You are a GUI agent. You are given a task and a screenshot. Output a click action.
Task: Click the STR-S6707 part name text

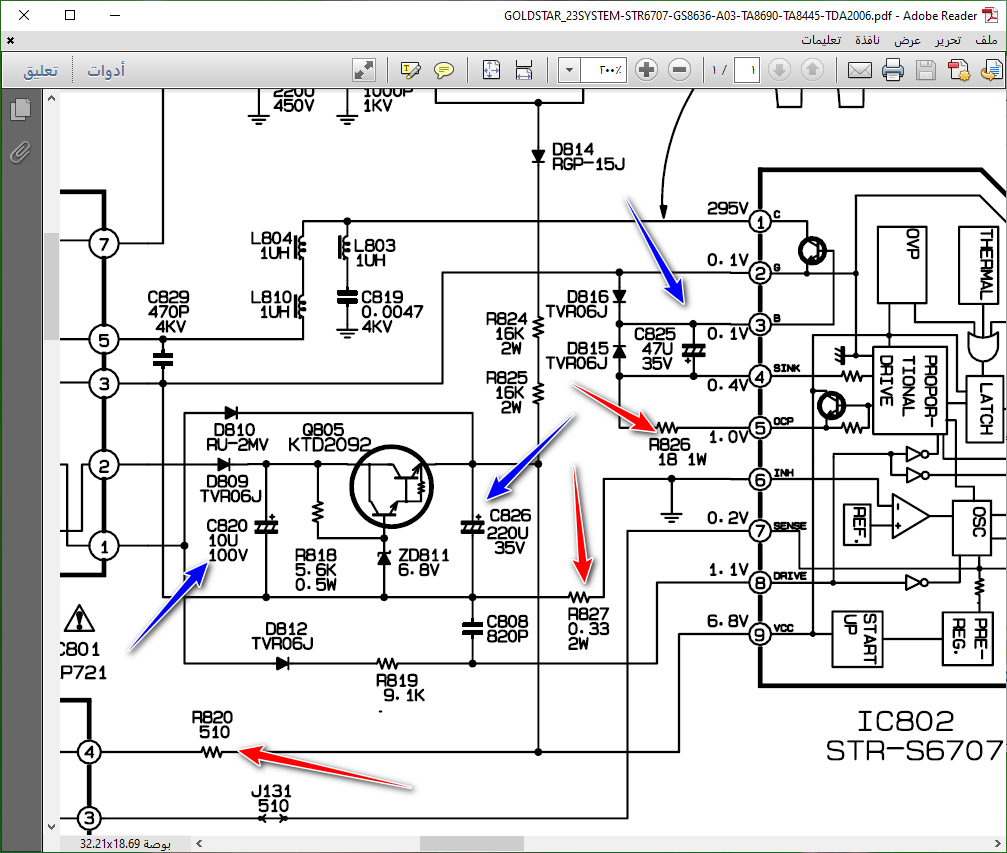[914, 750]
